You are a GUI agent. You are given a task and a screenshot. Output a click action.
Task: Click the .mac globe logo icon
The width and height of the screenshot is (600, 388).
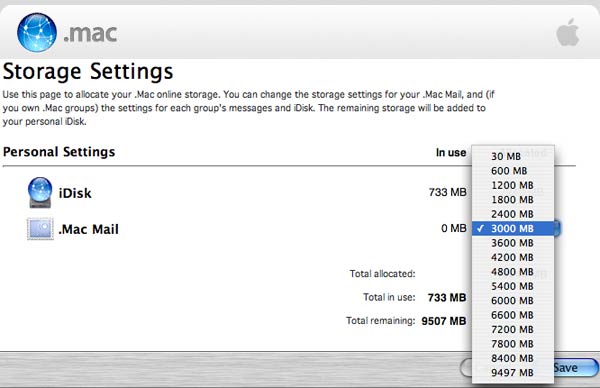coord(37,33)
